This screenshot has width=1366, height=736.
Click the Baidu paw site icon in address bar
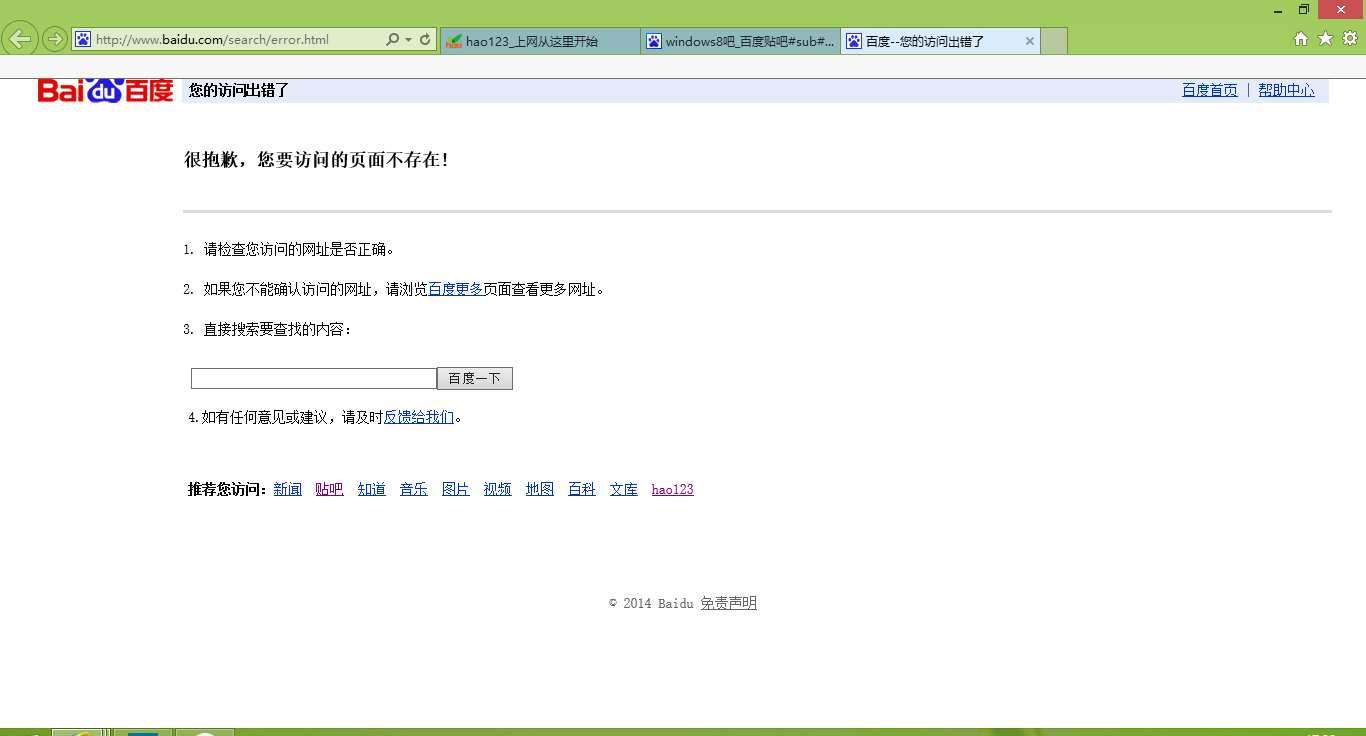pyautogui.click(x=83, y=40)
